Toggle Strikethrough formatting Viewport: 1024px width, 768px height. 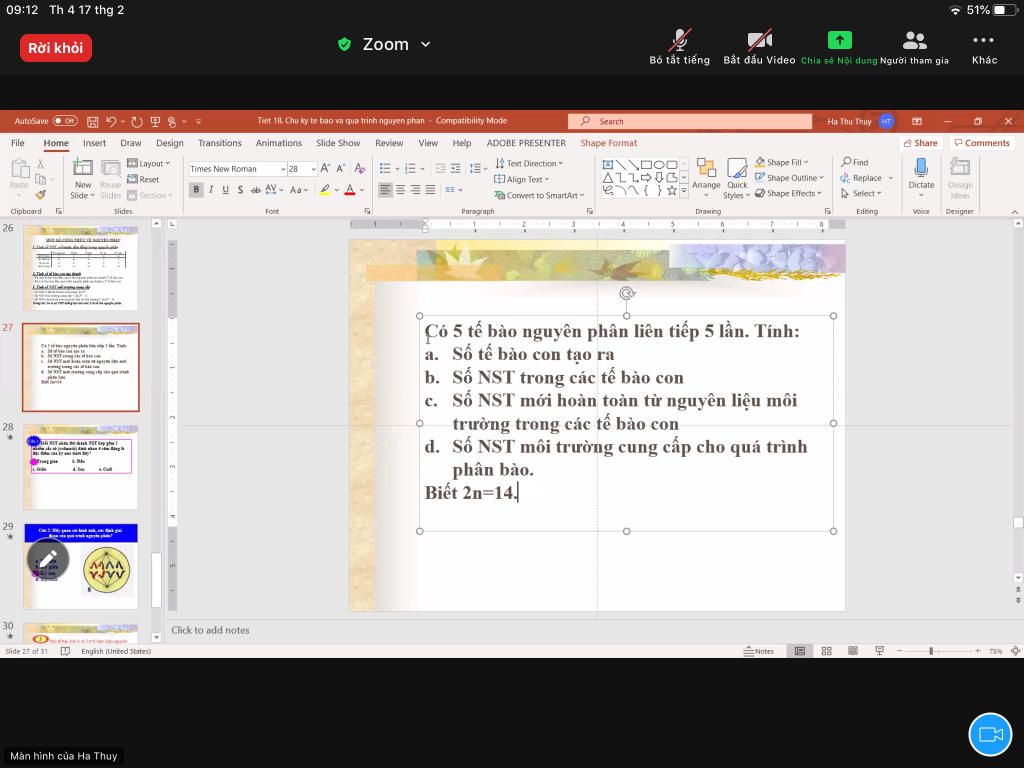click(255, 189)
